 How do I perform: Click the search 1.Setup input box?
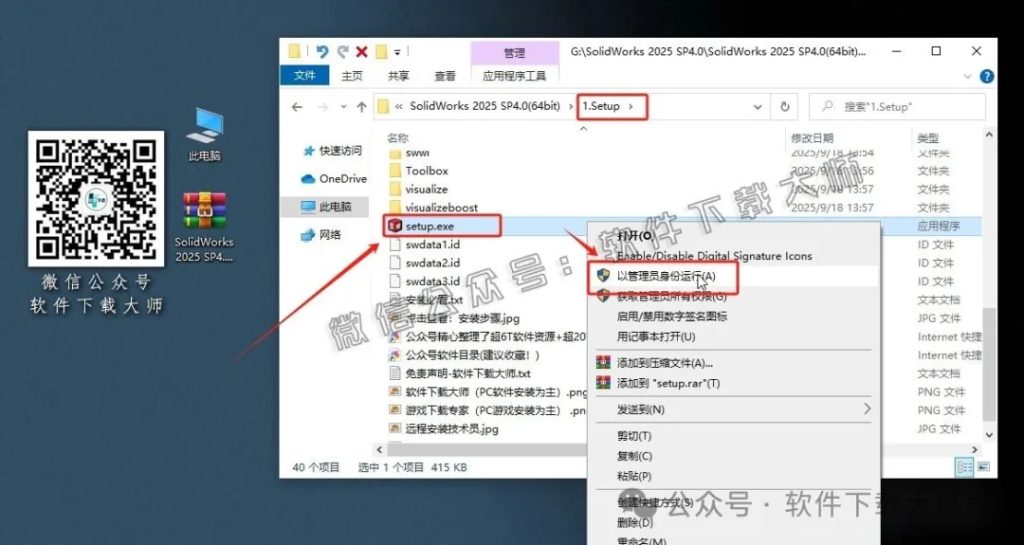[897, 107]
